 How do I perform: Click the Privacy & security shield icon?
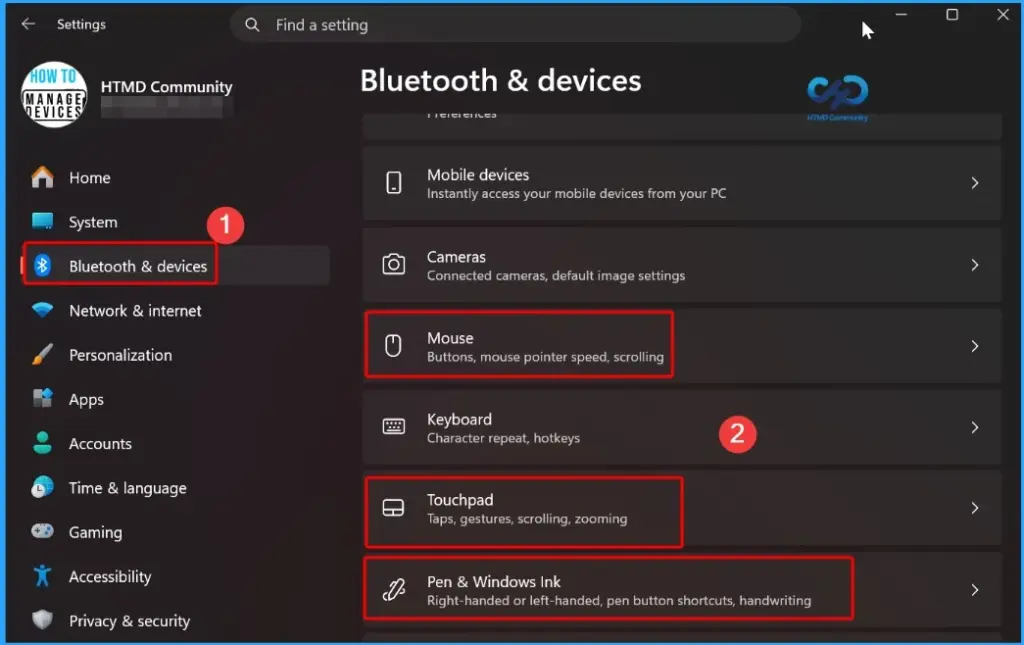tap(42, 620)
